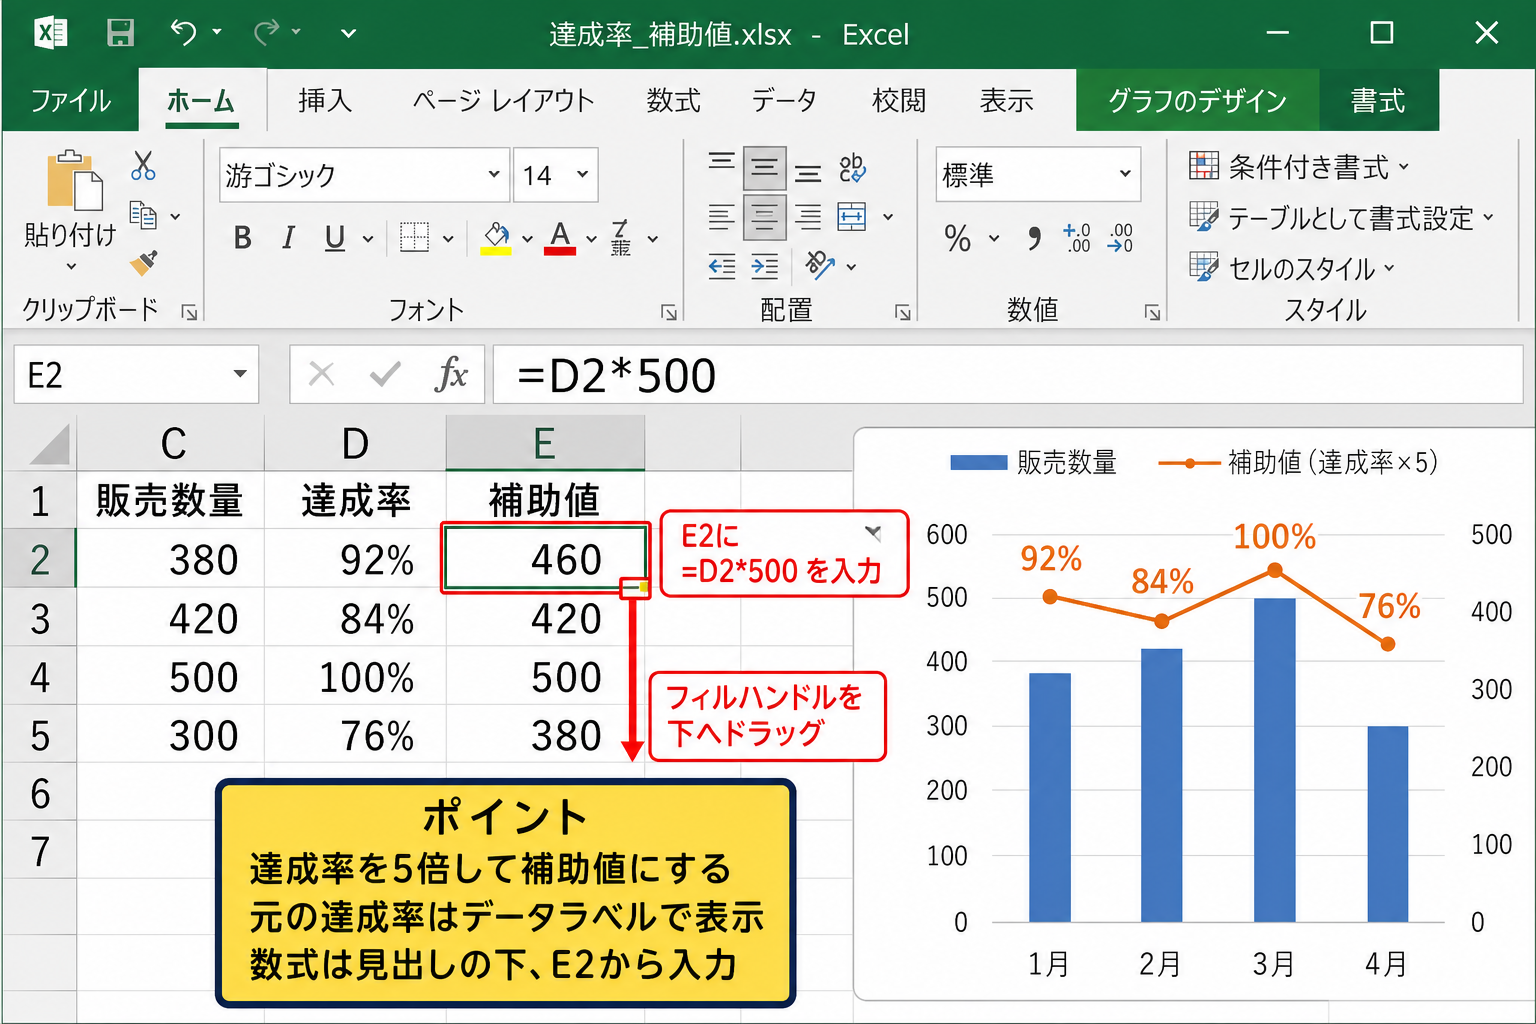Click the Save icon in title bar
The height and width of the screenshot is (1024, 1536).
tap(120, 33)
